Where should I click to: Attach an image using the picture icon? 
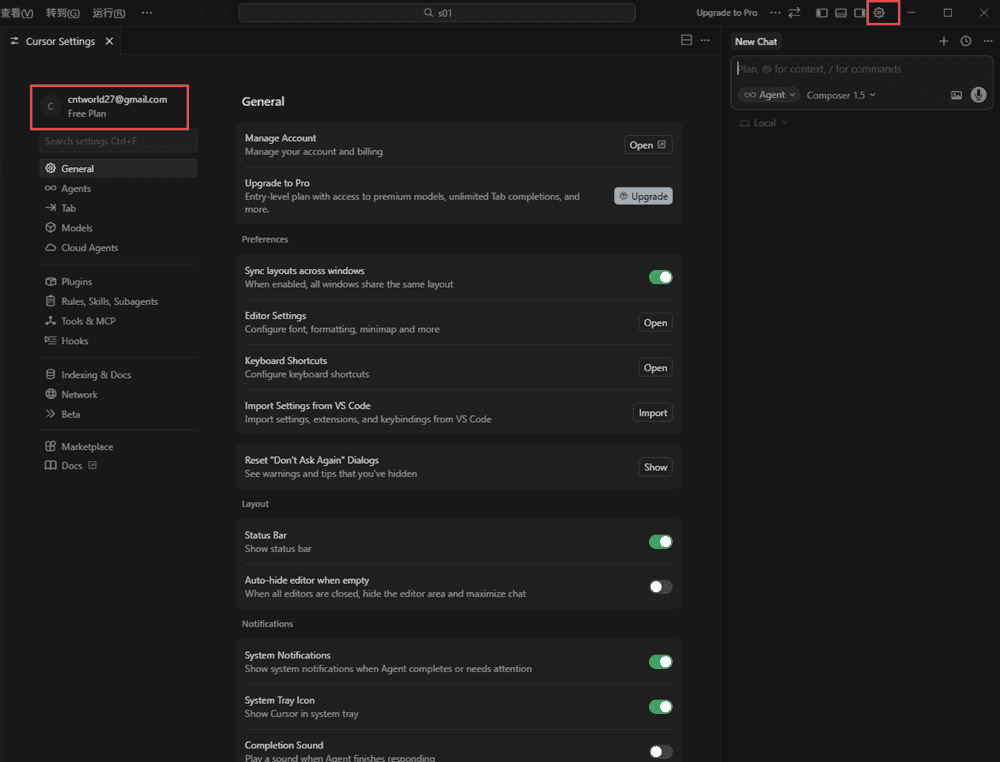(x=956, y=95)
